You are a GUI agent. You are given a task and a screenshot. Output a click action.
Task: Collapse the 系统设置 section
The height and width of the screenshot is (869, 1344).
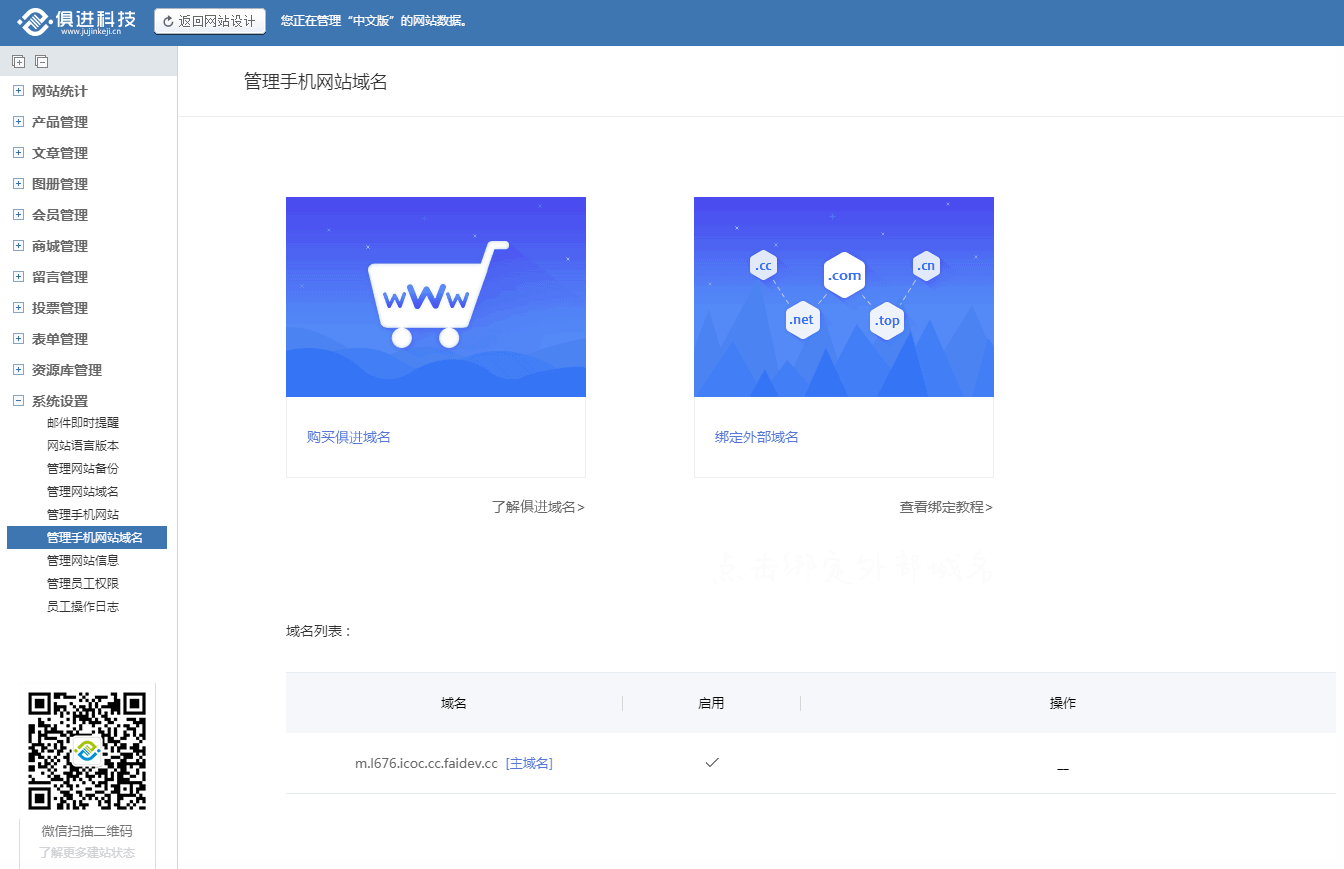(18, 401)
